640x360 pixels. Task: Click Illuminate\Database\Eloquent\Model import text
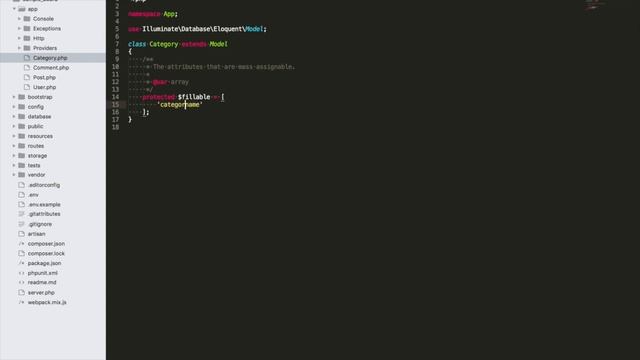click(202, 29)
